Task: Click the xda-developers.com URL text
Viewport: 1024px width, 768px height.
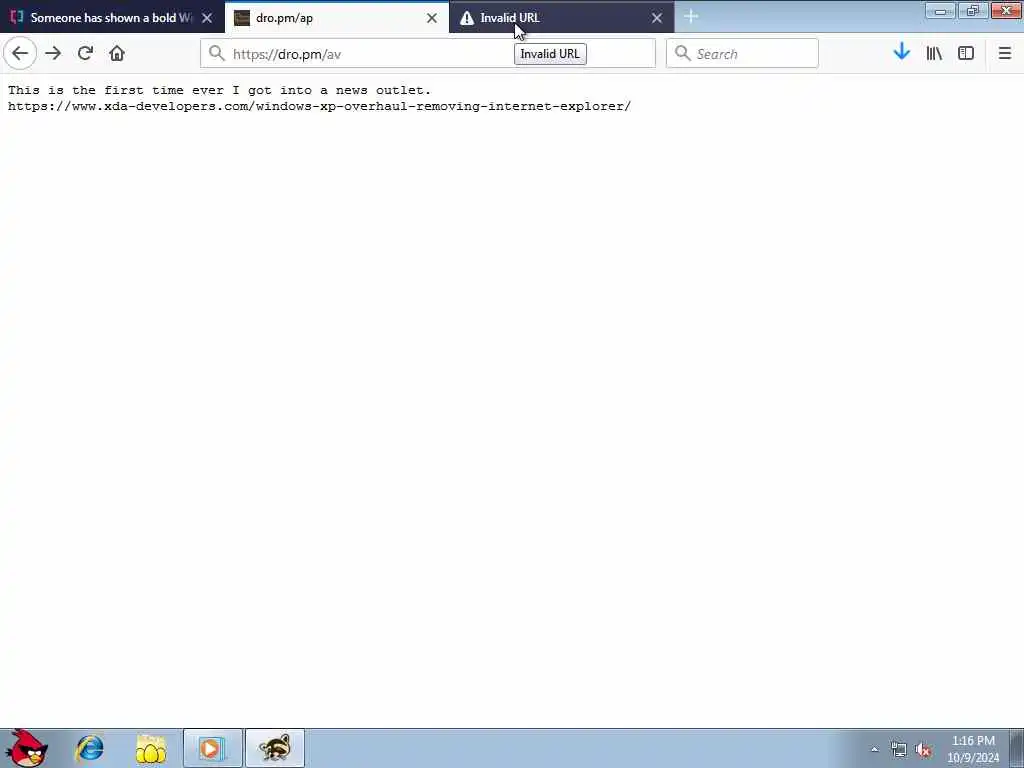Action: click(319, 106)
